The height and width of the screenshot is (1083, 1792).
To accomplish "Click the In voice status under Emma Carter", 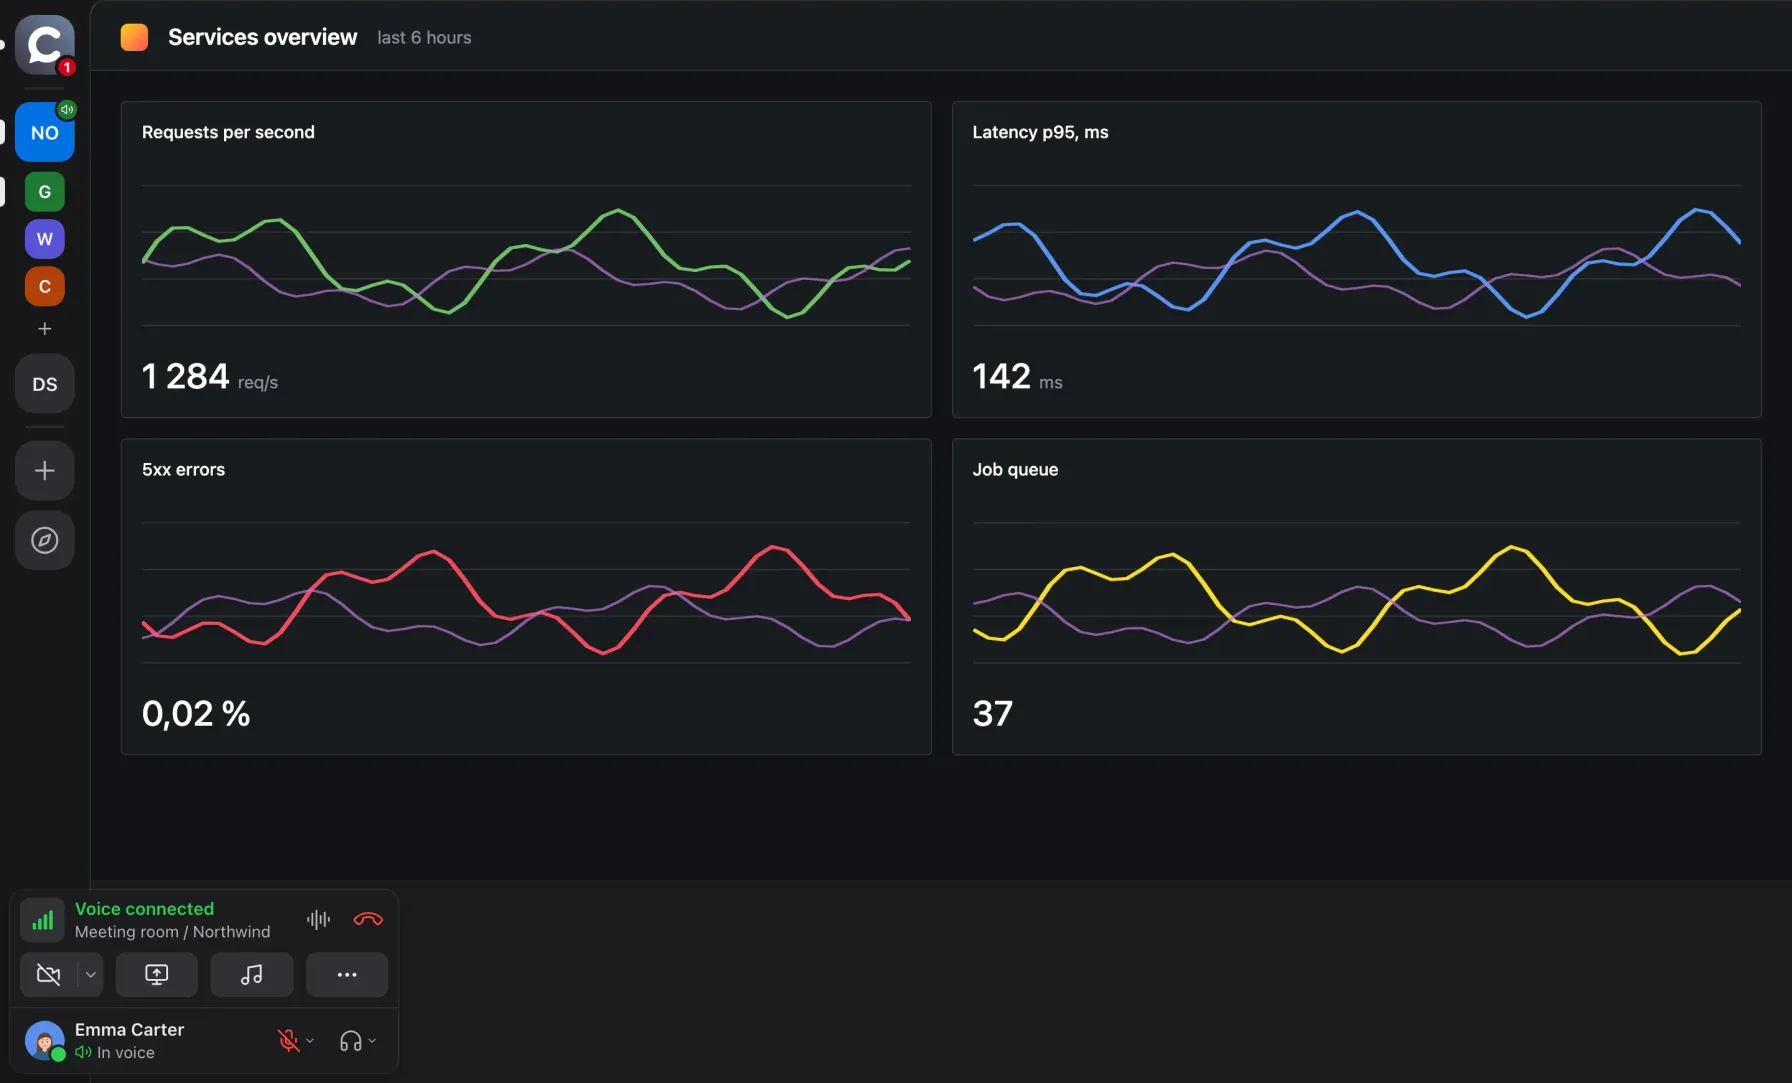I will pyautogui.click(x=115, y=1053).
